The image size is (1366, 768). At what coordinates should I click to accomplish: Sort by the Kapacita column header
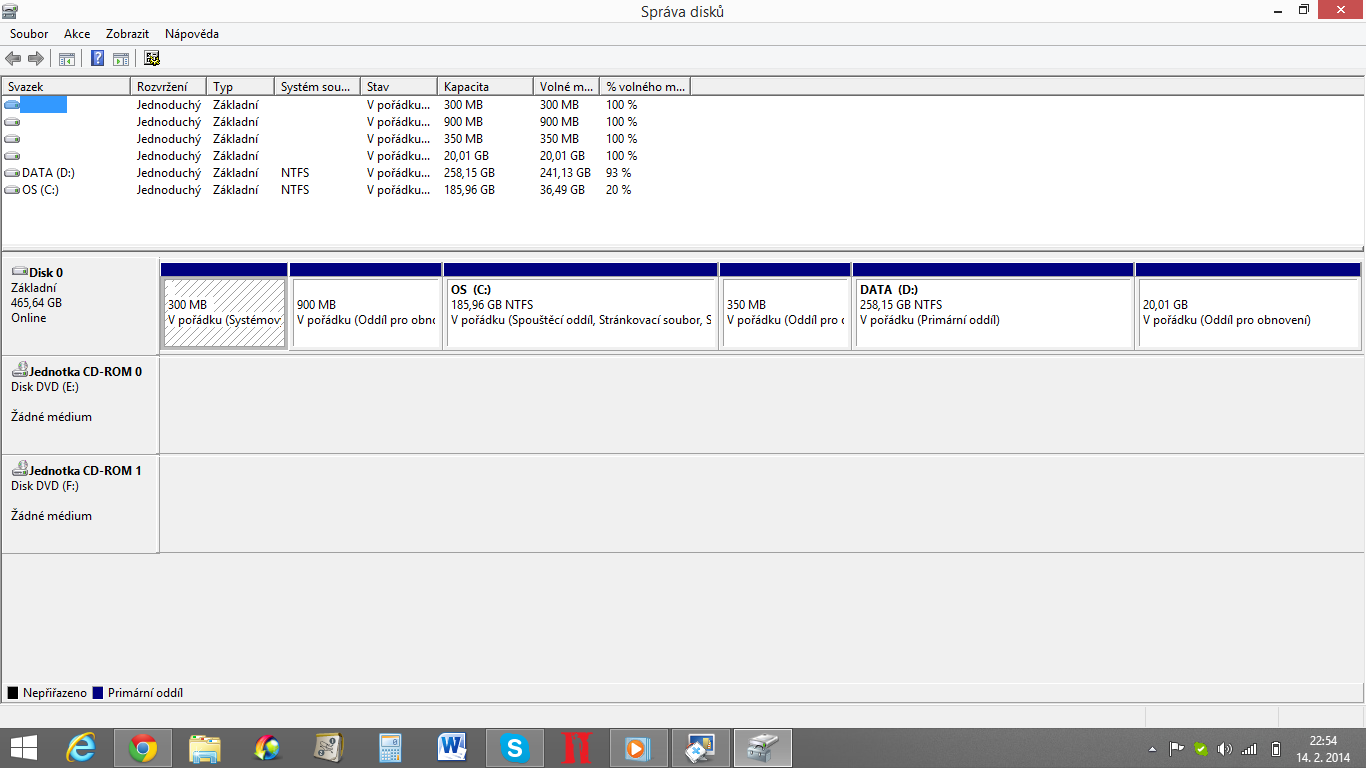[x=486, y=87]
